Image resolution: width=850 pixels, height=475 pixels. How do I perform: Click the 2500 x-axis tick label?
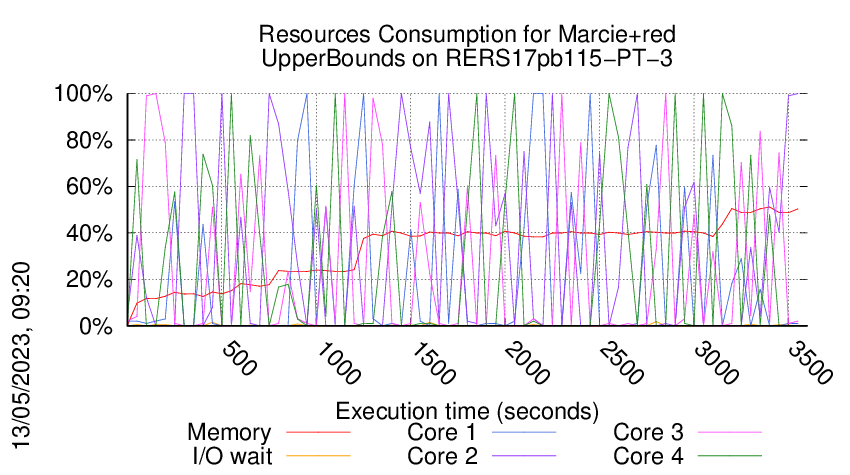click(x=621, y=363)
